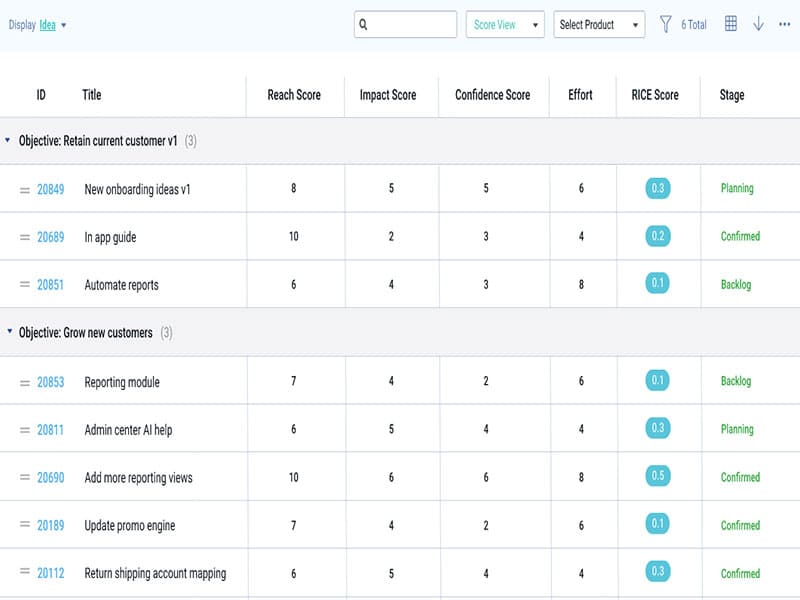Open the Display Idea dropdown
The height and width of the screenshot is (600, 800).
48,26
